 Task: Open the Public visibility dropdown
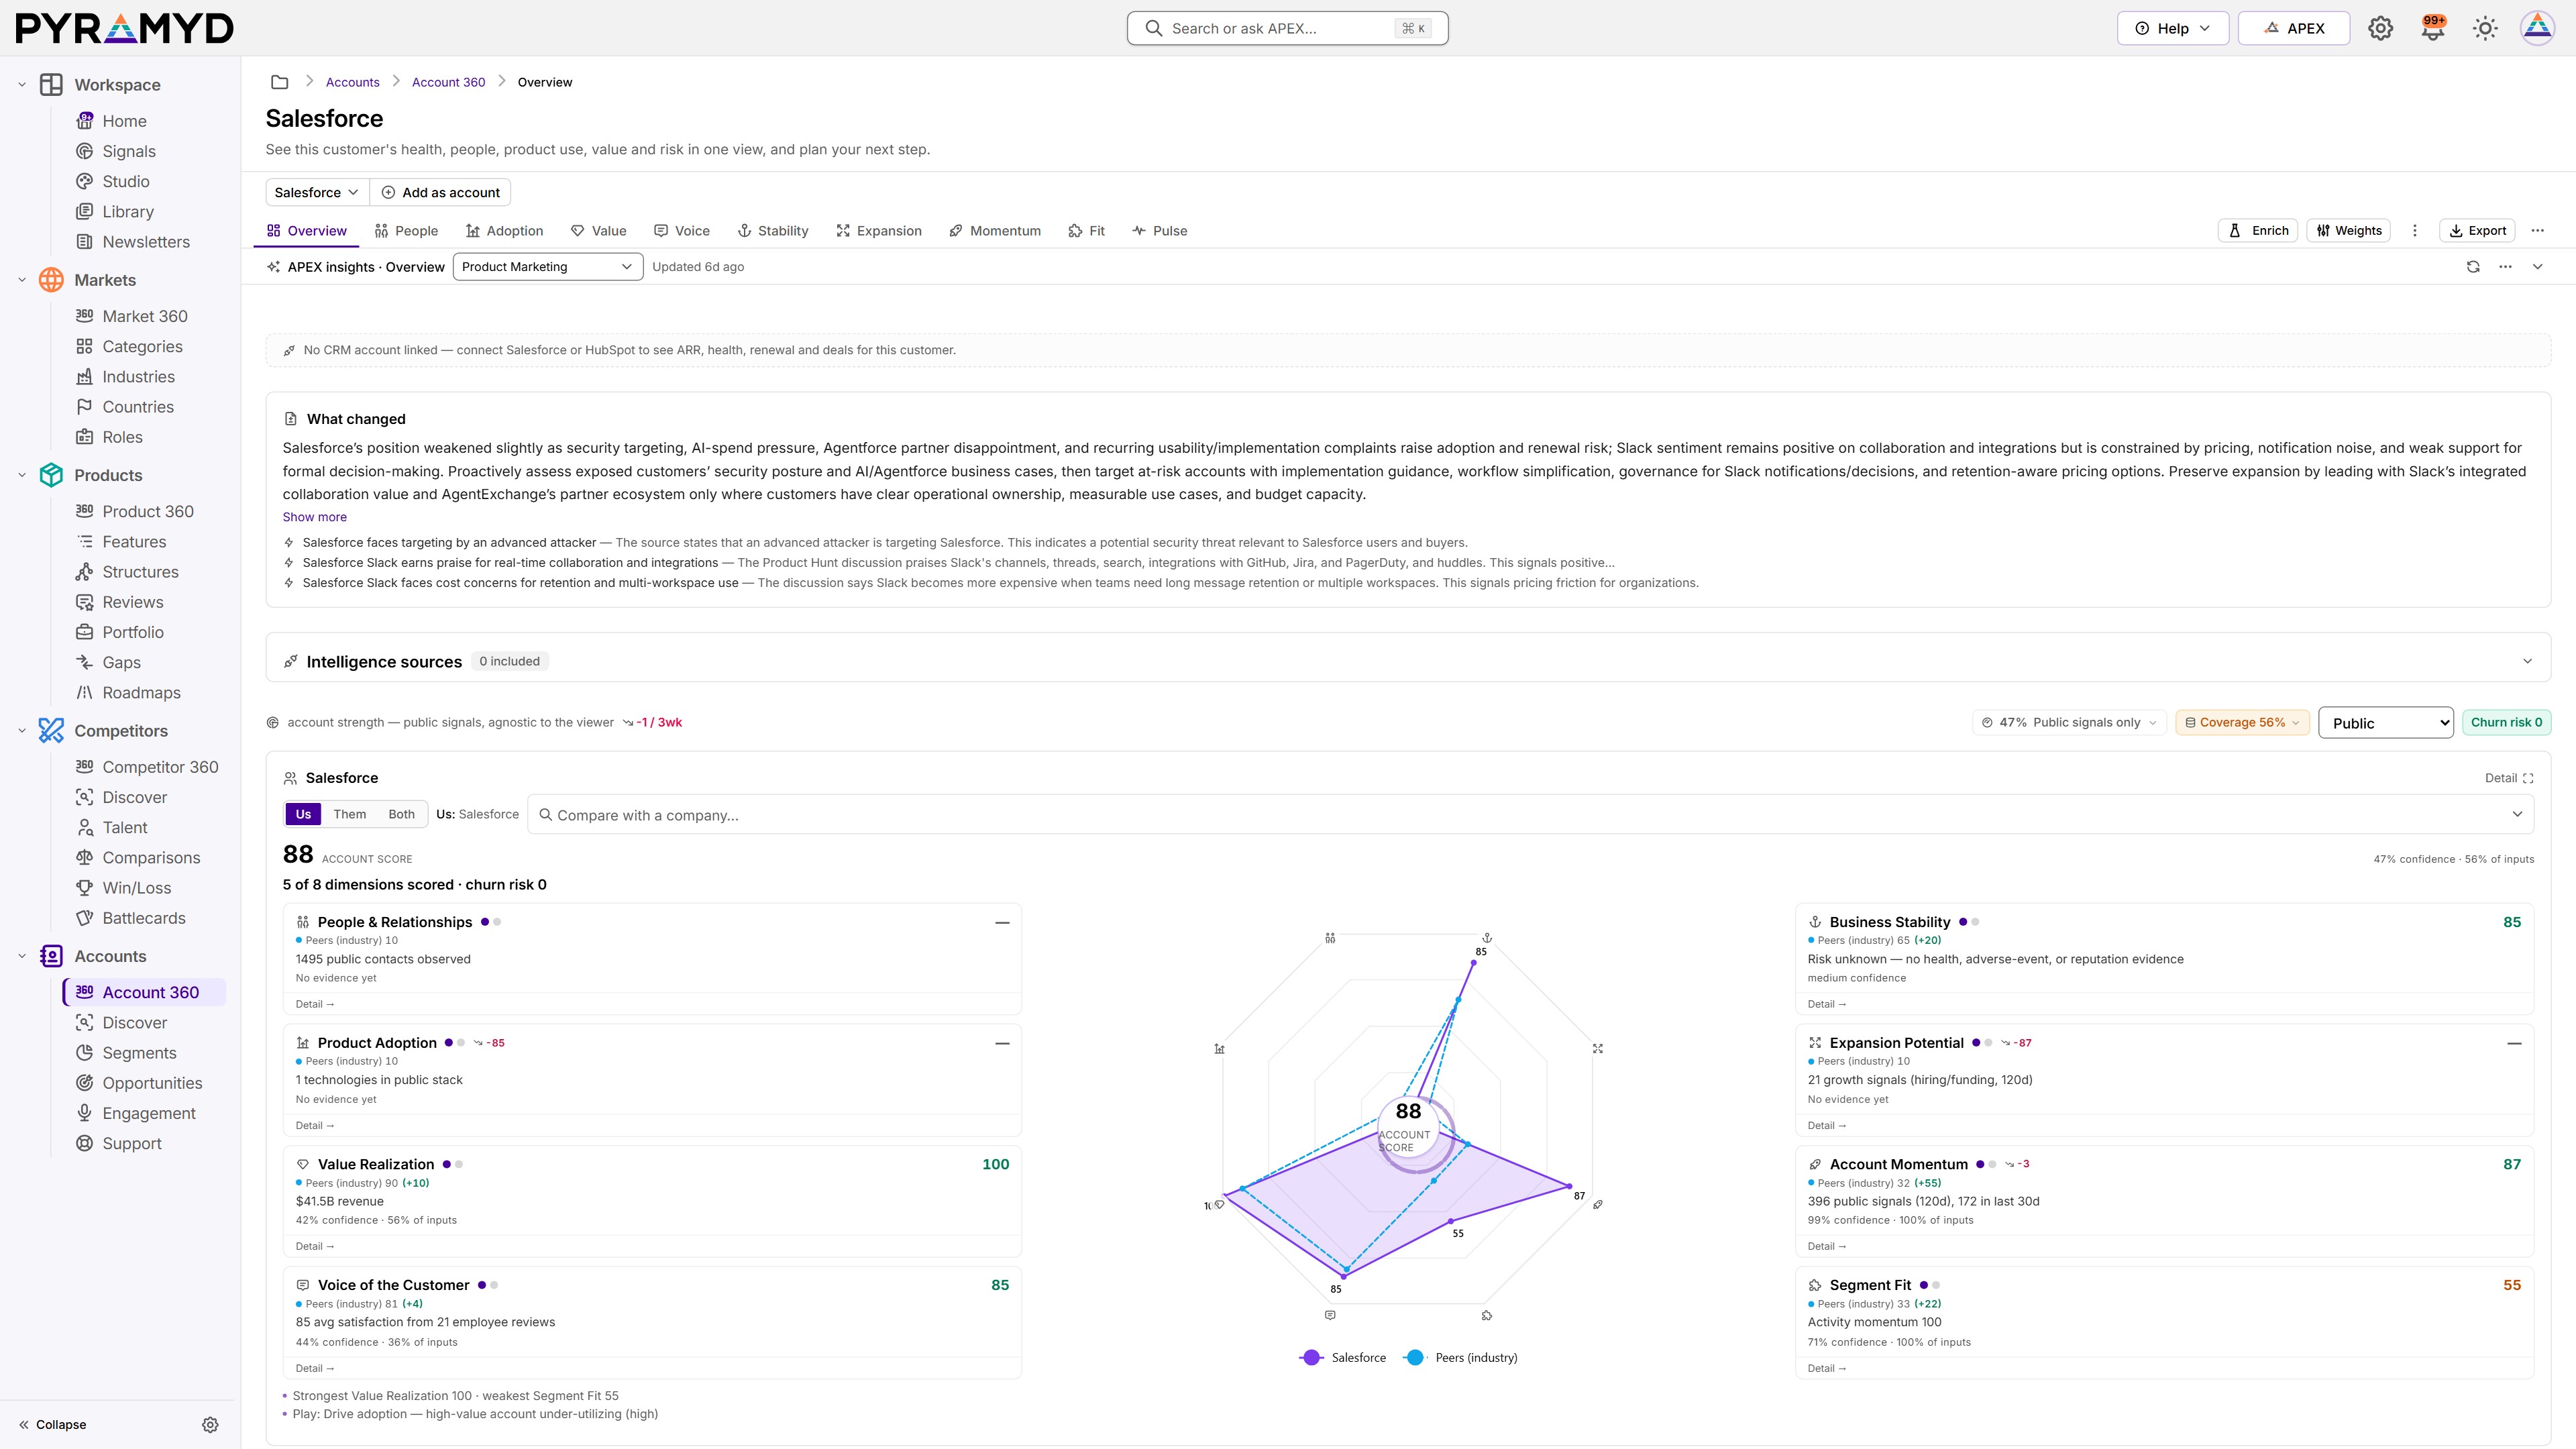click(x=2385, y=723)
